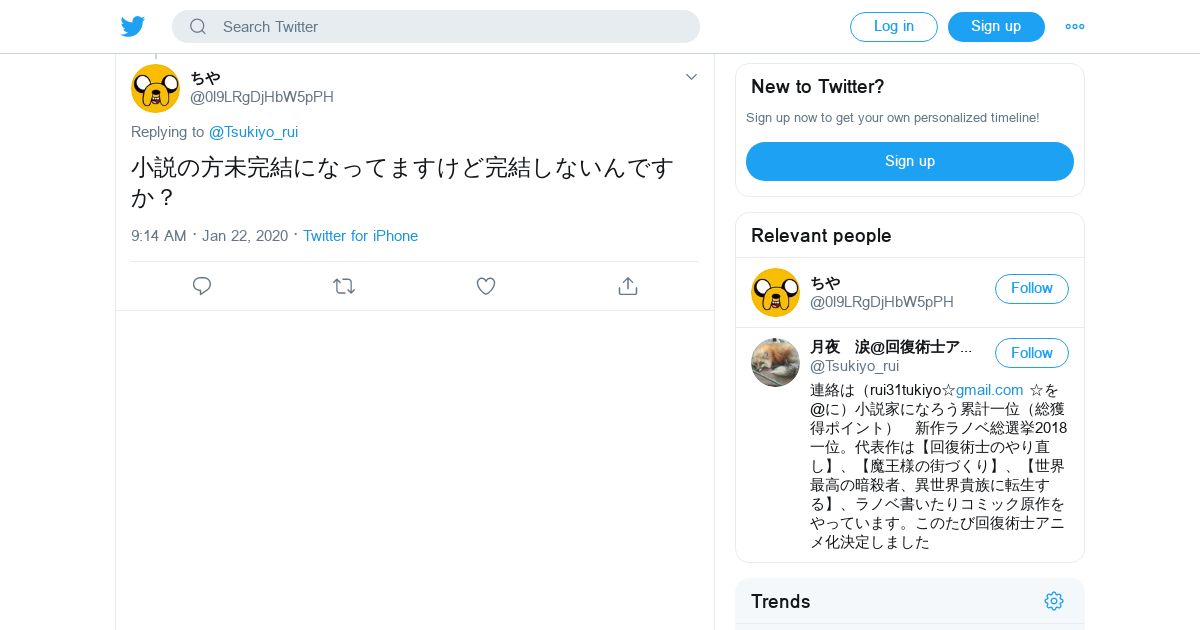Expand the tweet options chevron
The image size is (1200, 630).
pos(691,77)
